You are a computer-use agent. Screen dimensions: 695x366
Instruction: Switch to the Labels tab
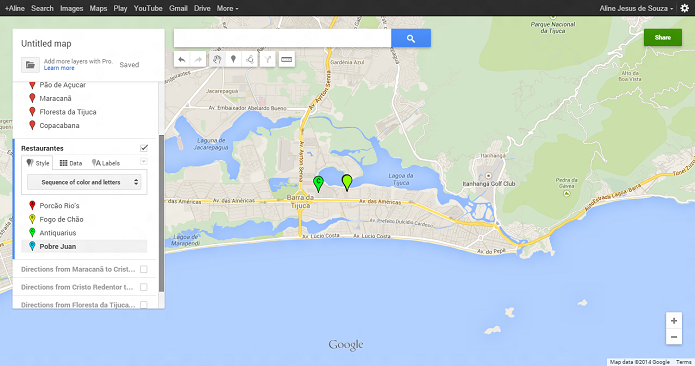click(x=106, y=163)
